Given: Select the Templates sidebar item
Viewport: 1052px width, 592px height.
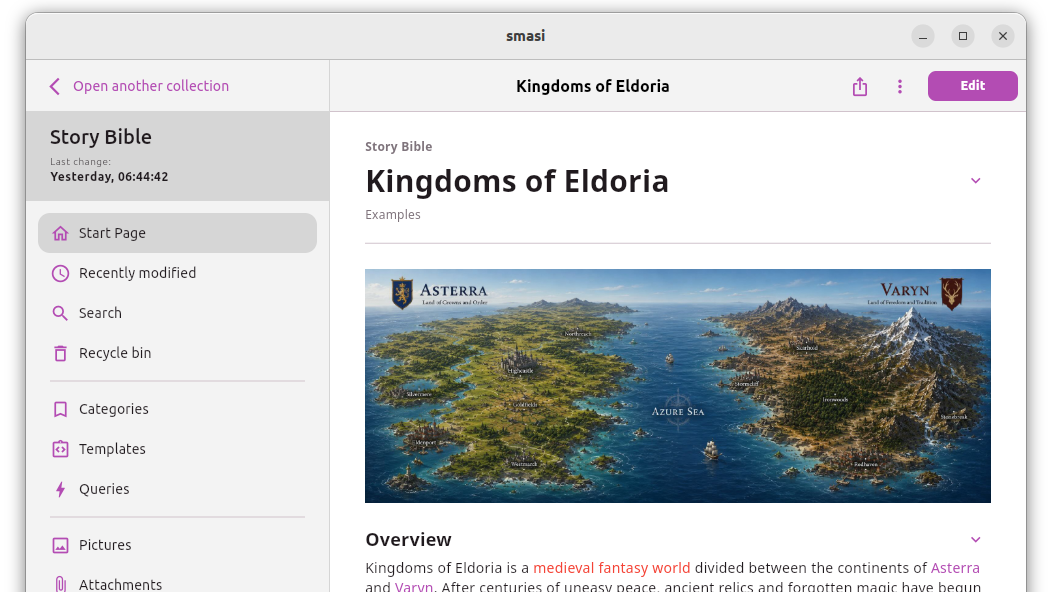Looking at the screenshot, I should (x=177, y=449).
